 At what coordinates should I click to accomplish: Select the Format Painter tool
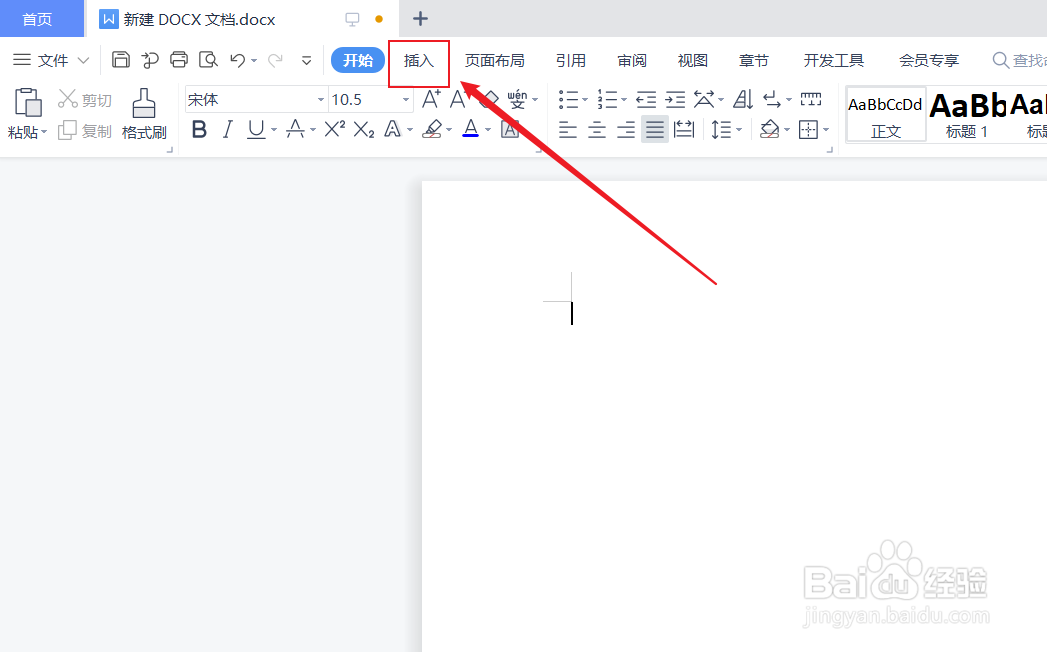pyautogui.click(x=143, y=110)
